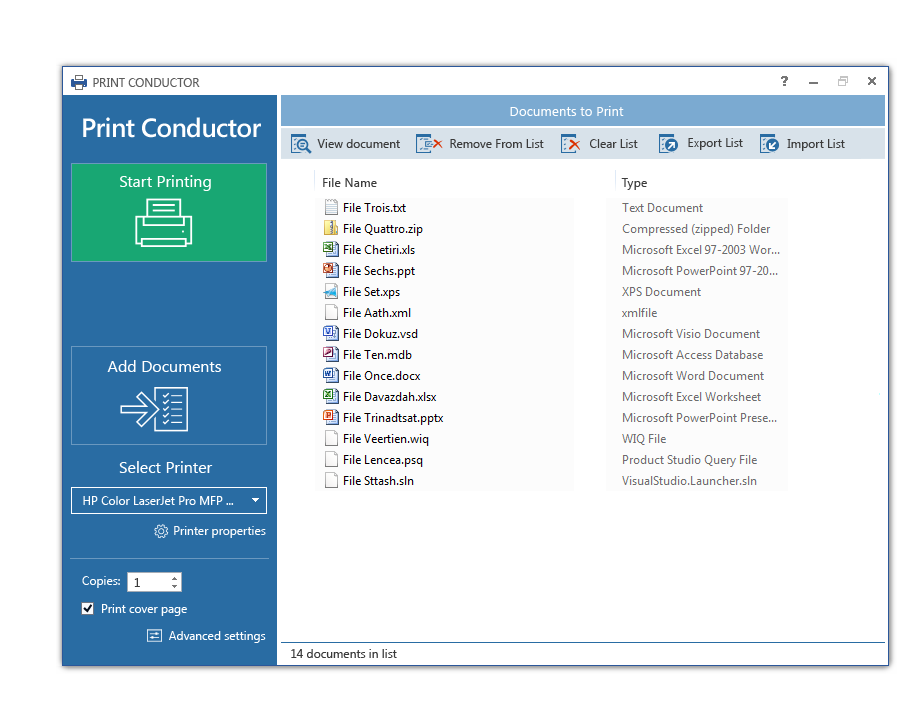Click the Clear List icon
920x720 pixels.
pyautogui.click(x=570, y=144)
